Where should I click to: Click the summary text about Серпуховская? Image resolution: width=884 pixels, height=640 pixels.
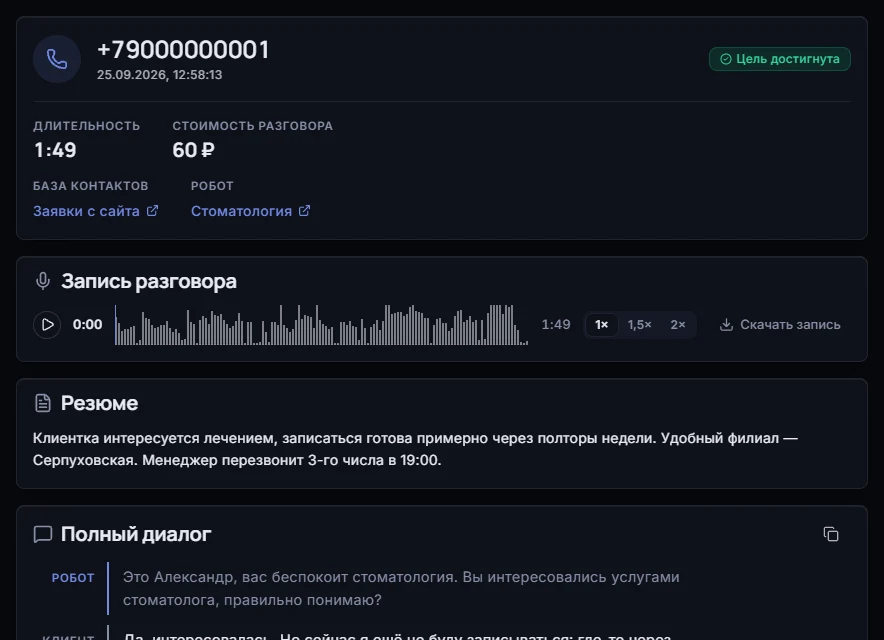[x=415, y=449]
